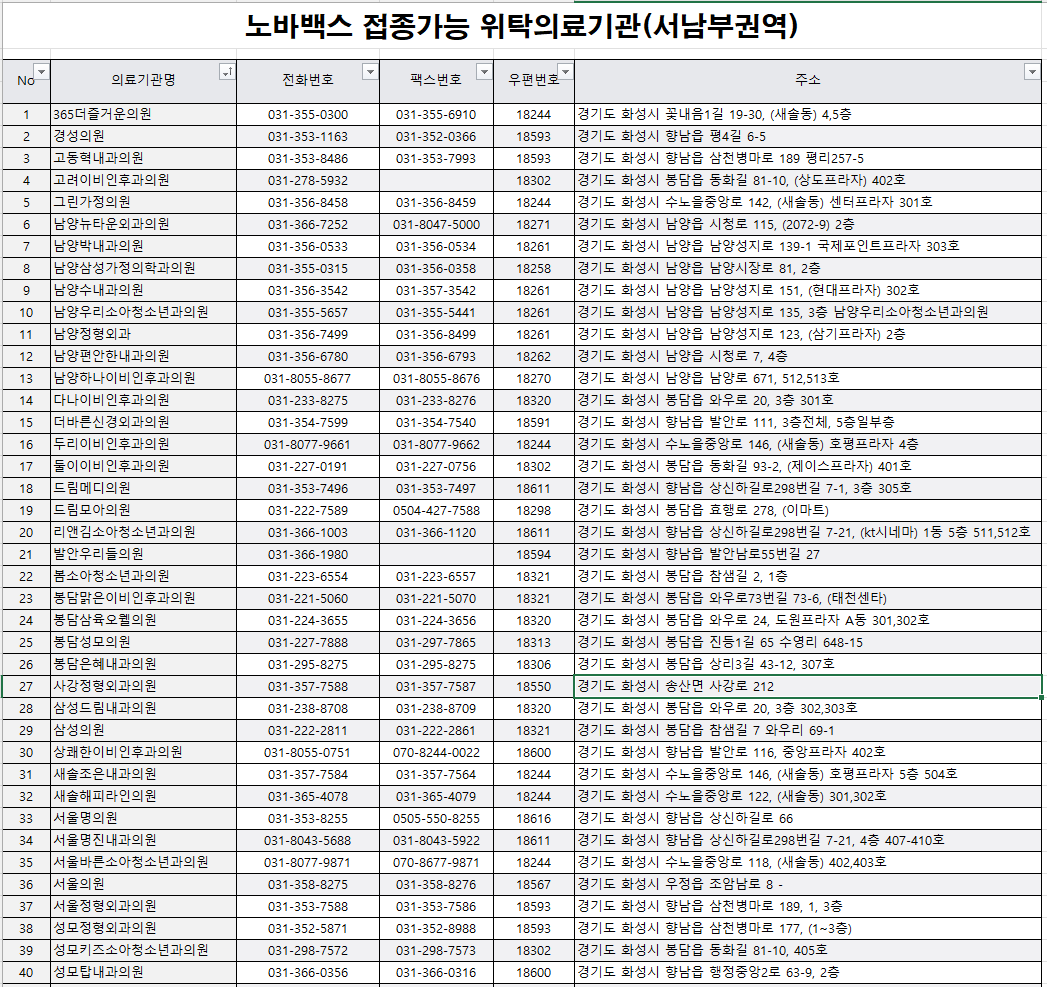Select cell 성모탑내과의원
Viewport: 1047px width, 987px height.
(x=144, y=972)
